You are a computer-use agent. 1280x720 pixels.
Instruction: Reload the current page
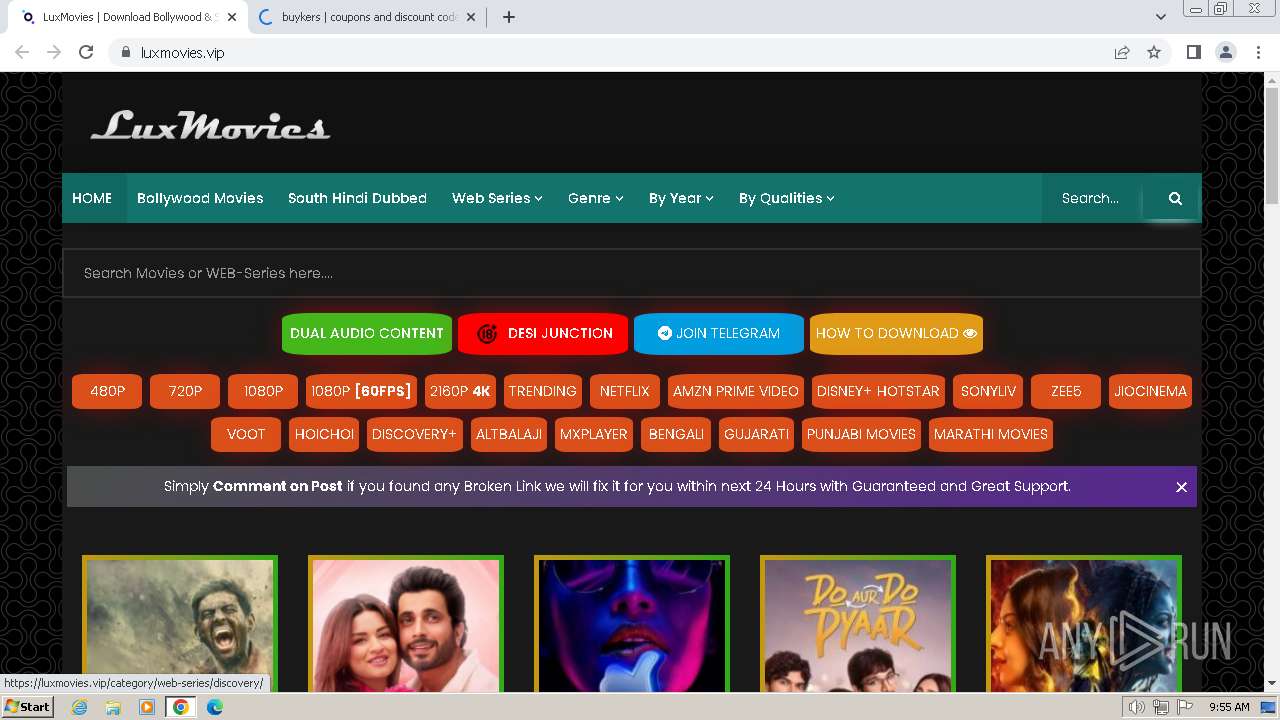[x=86, y=52]
